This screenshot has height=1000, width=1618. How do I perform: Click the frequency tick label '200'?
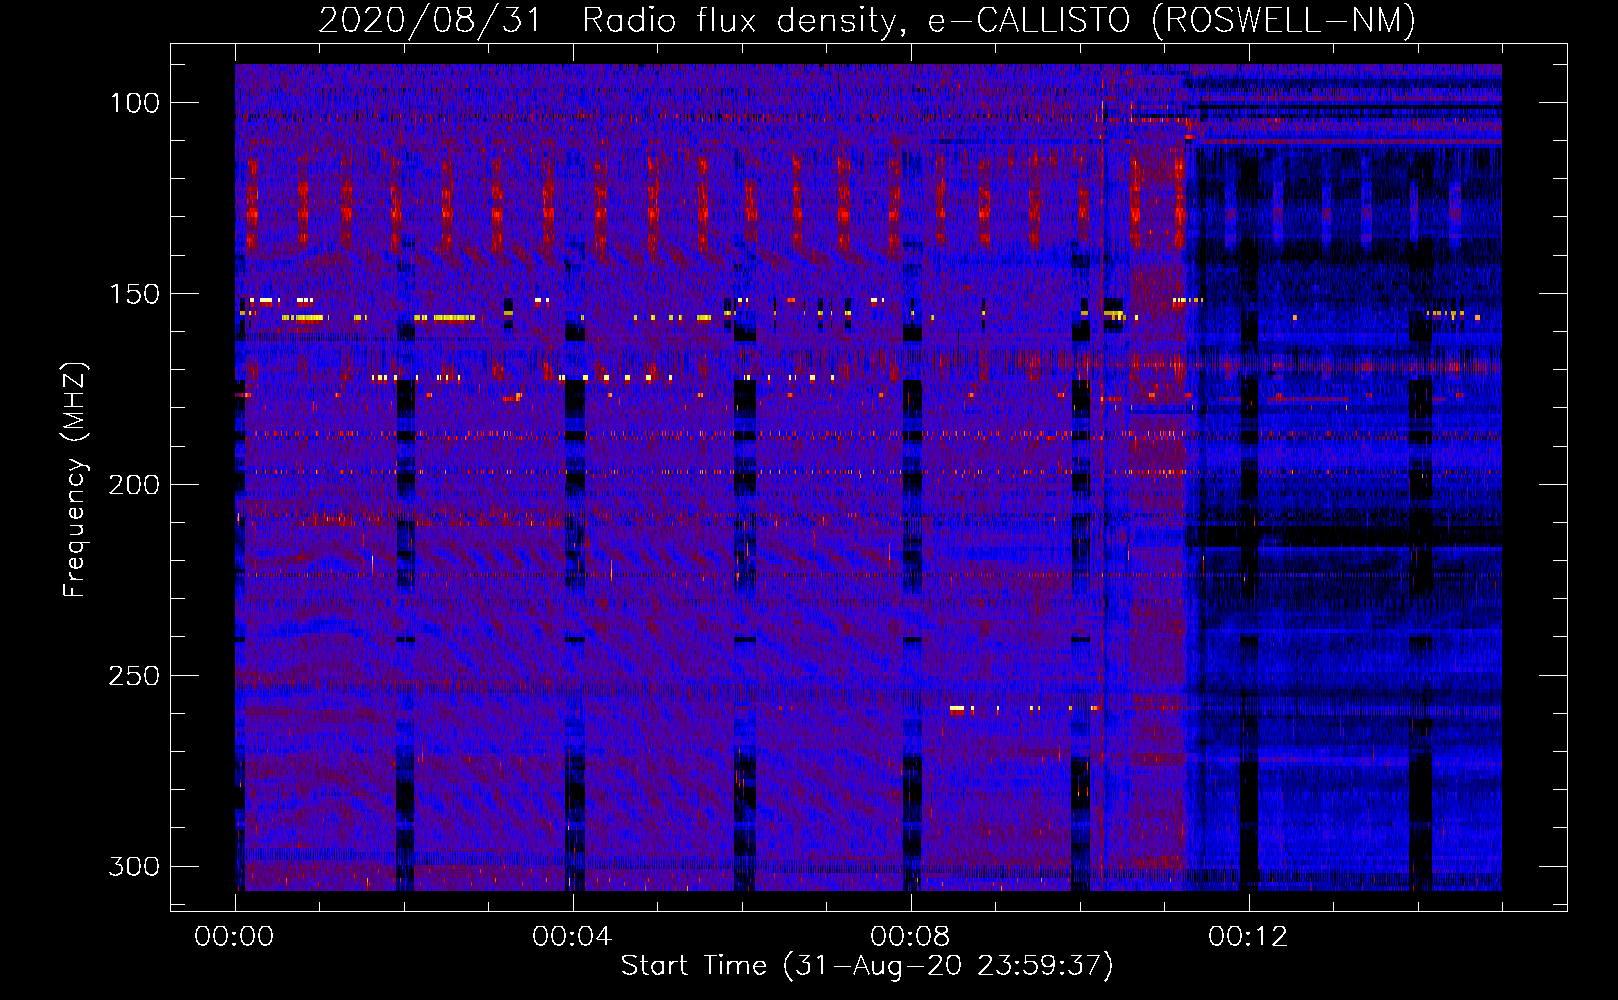coord(134,485)
